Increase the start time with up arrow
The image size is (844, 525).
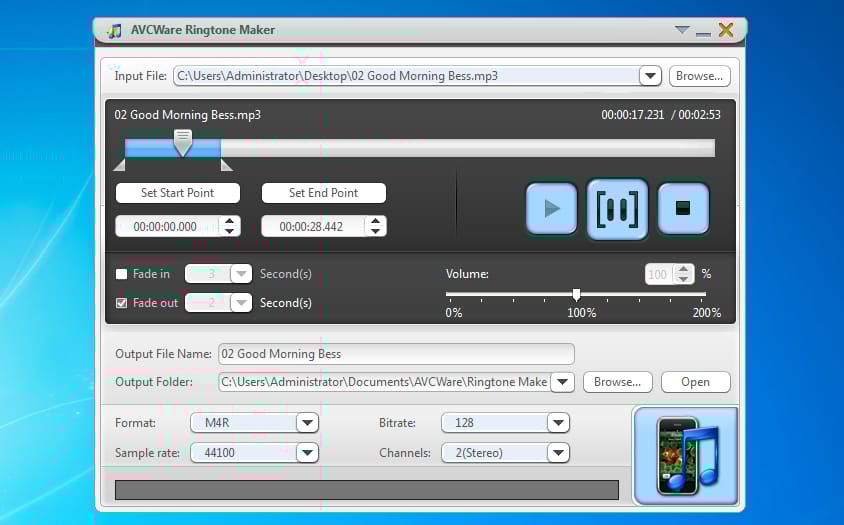230,221
